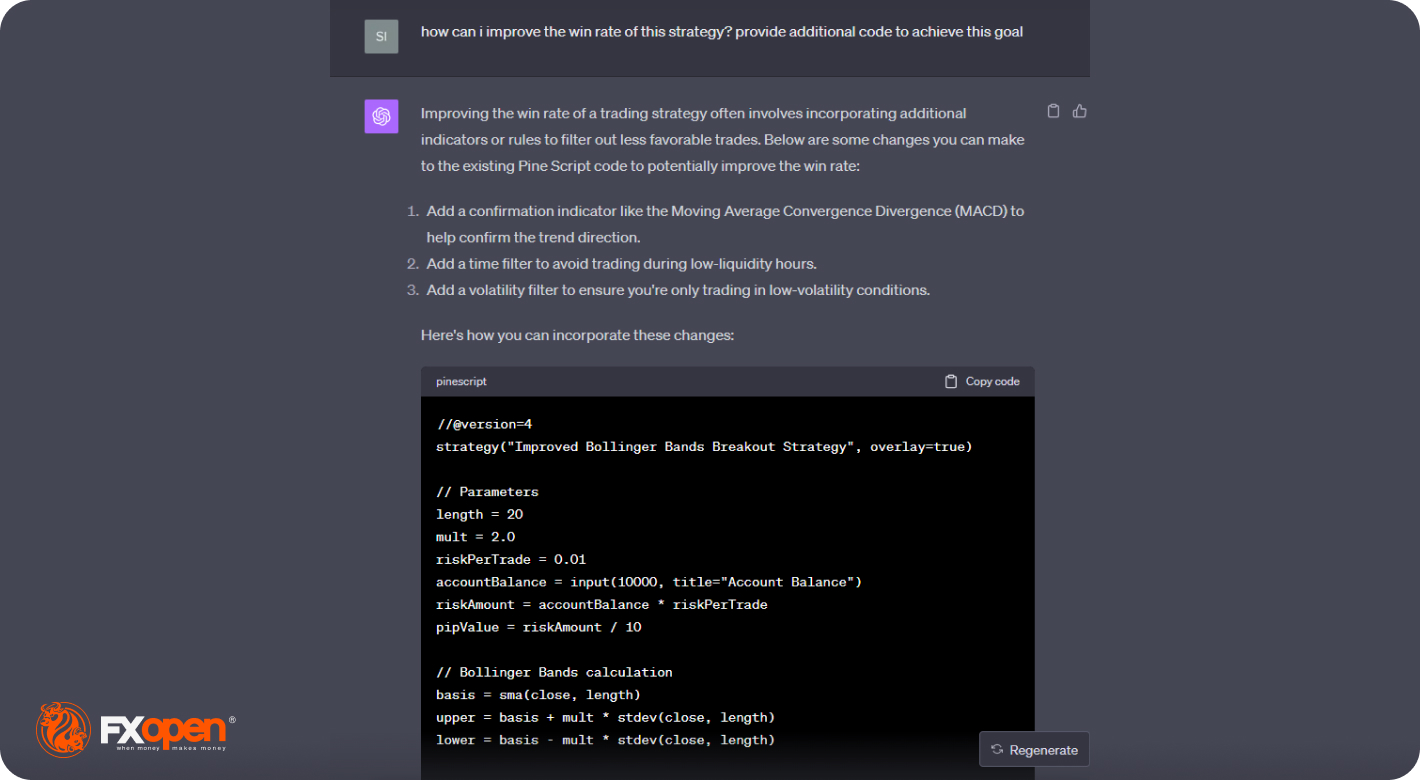This screenshot has width=1420, height=780.
Task: Click the strategy() declaration code line
Action: 703,446
